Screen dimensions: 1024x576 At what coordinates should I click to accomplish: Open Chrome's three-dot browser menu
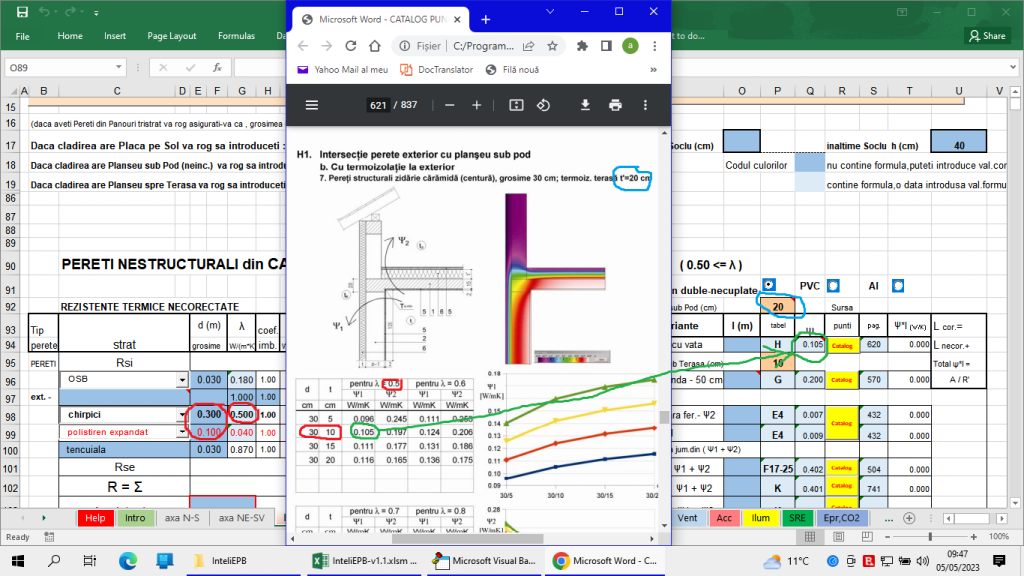(x=655, y=46)
